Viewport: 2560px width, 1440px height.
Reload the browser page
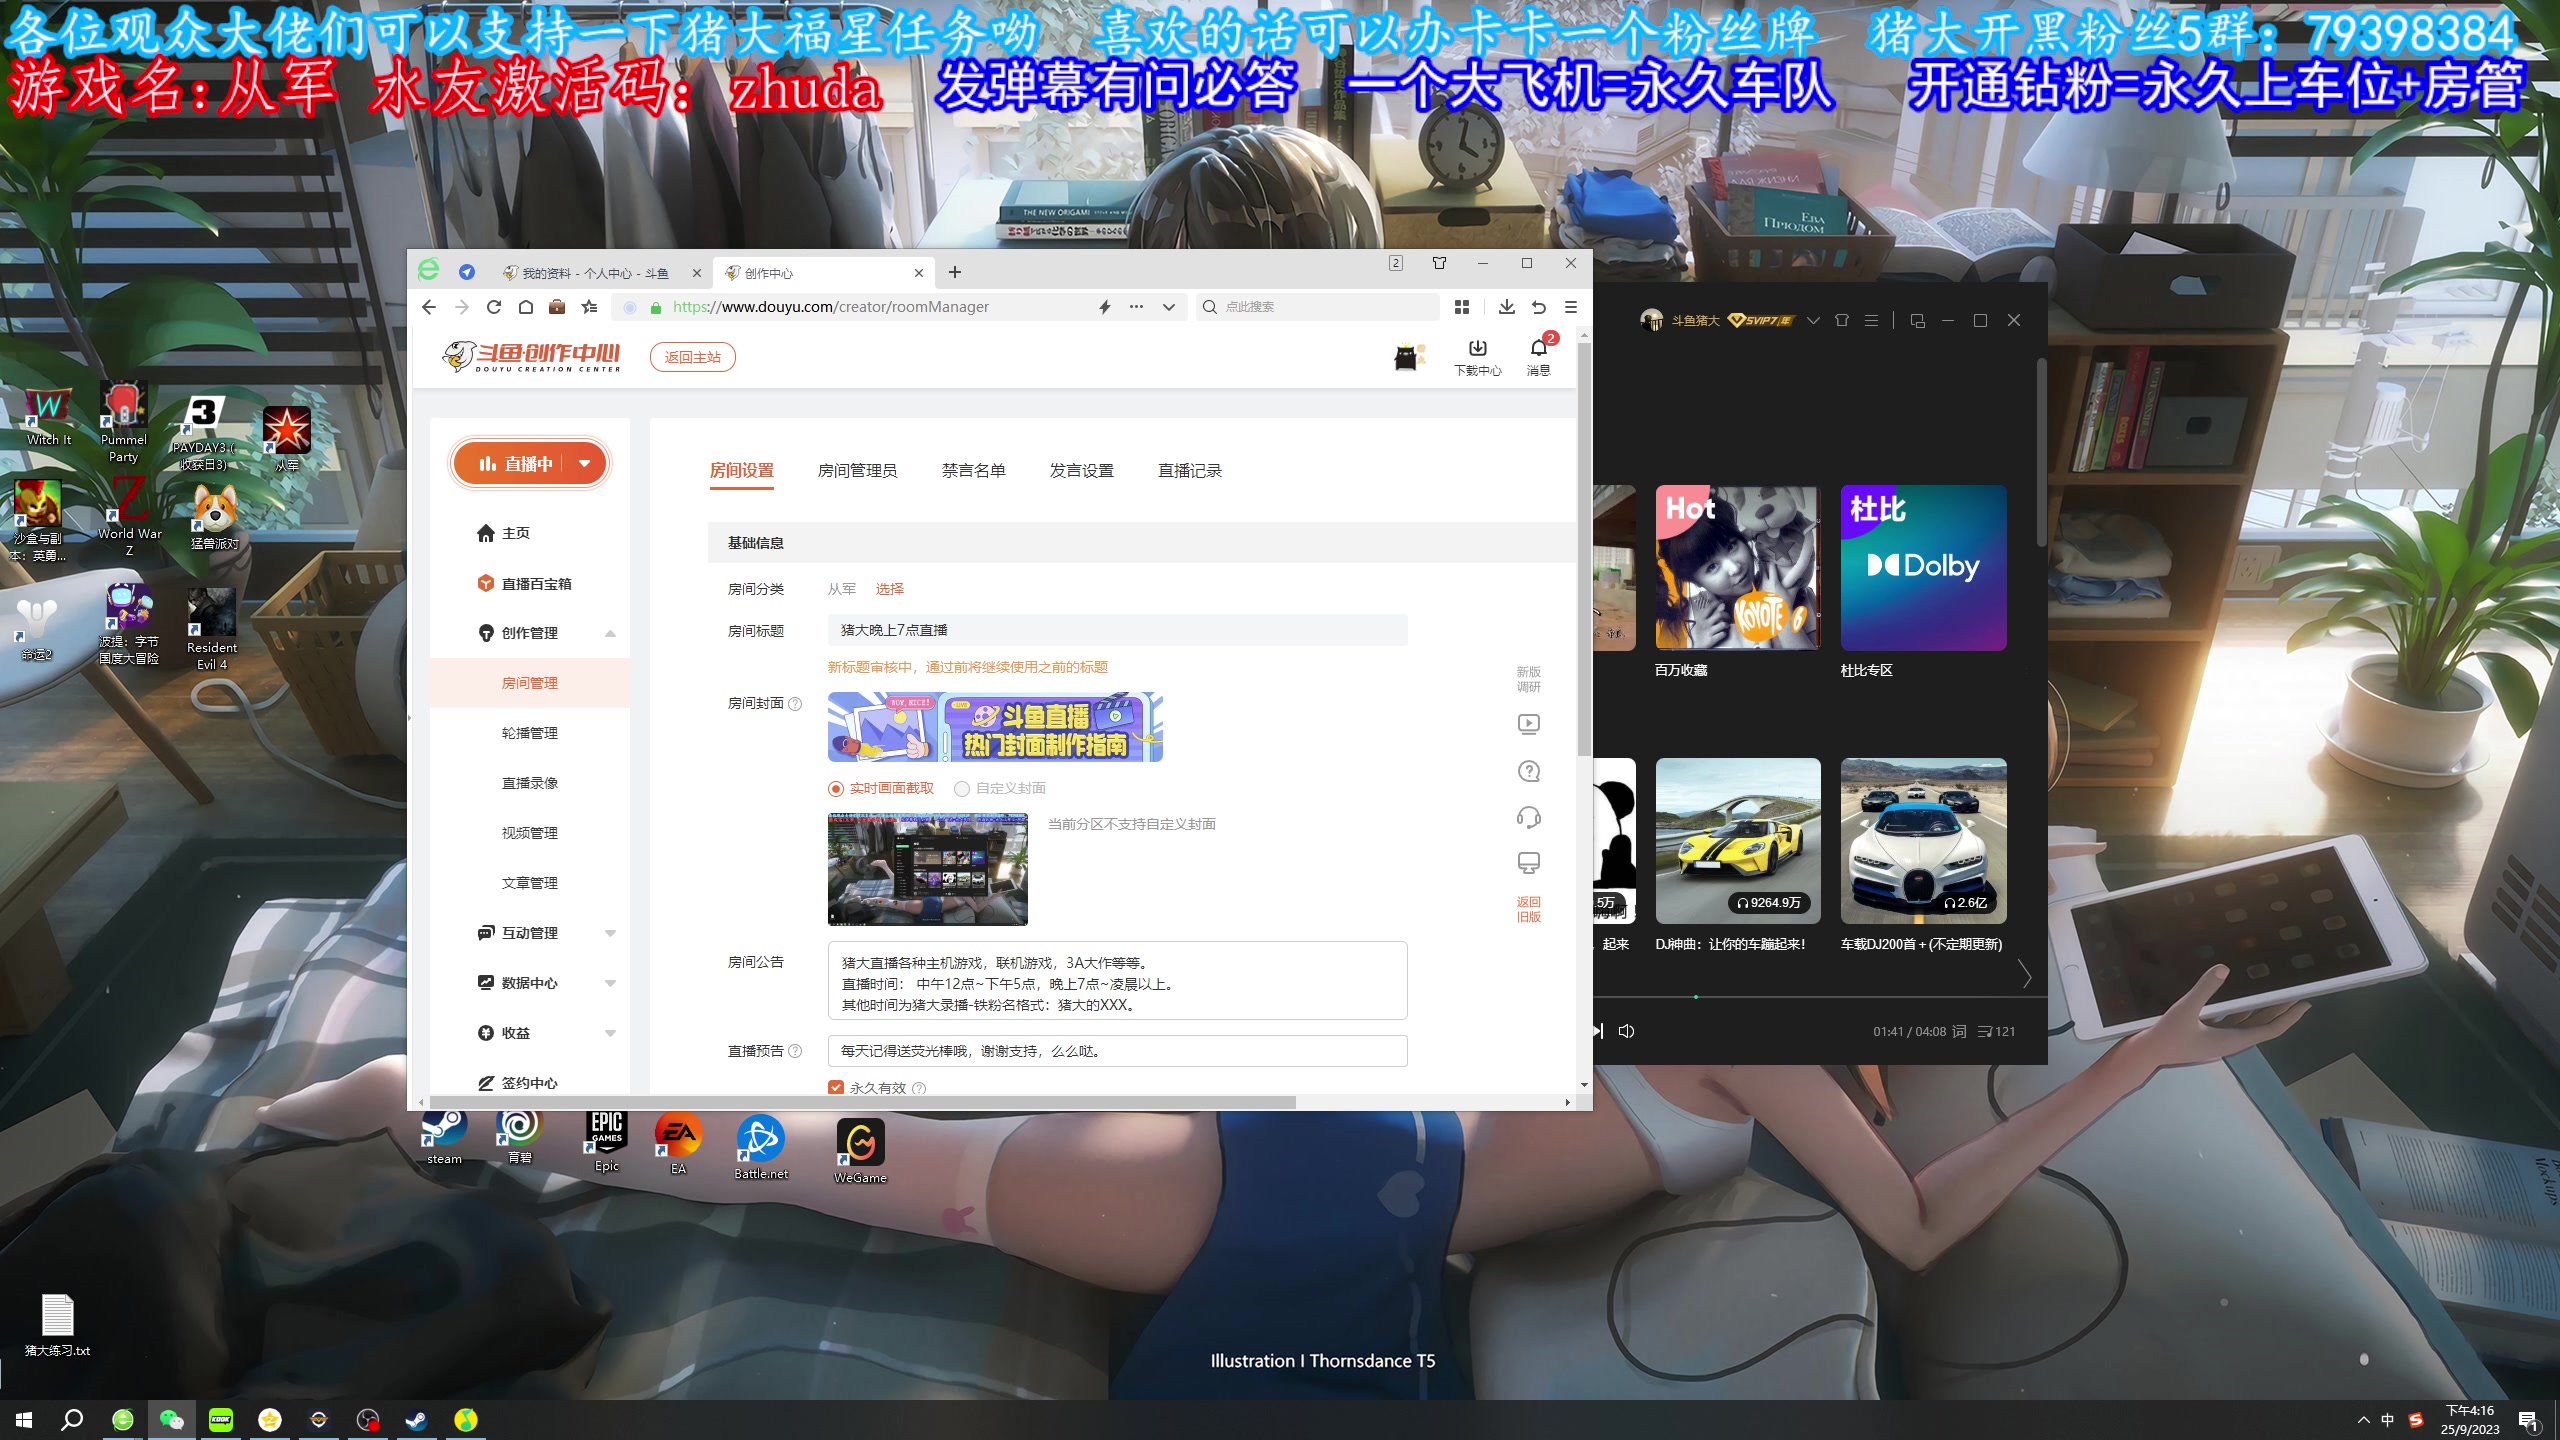(x=493, y=307)
